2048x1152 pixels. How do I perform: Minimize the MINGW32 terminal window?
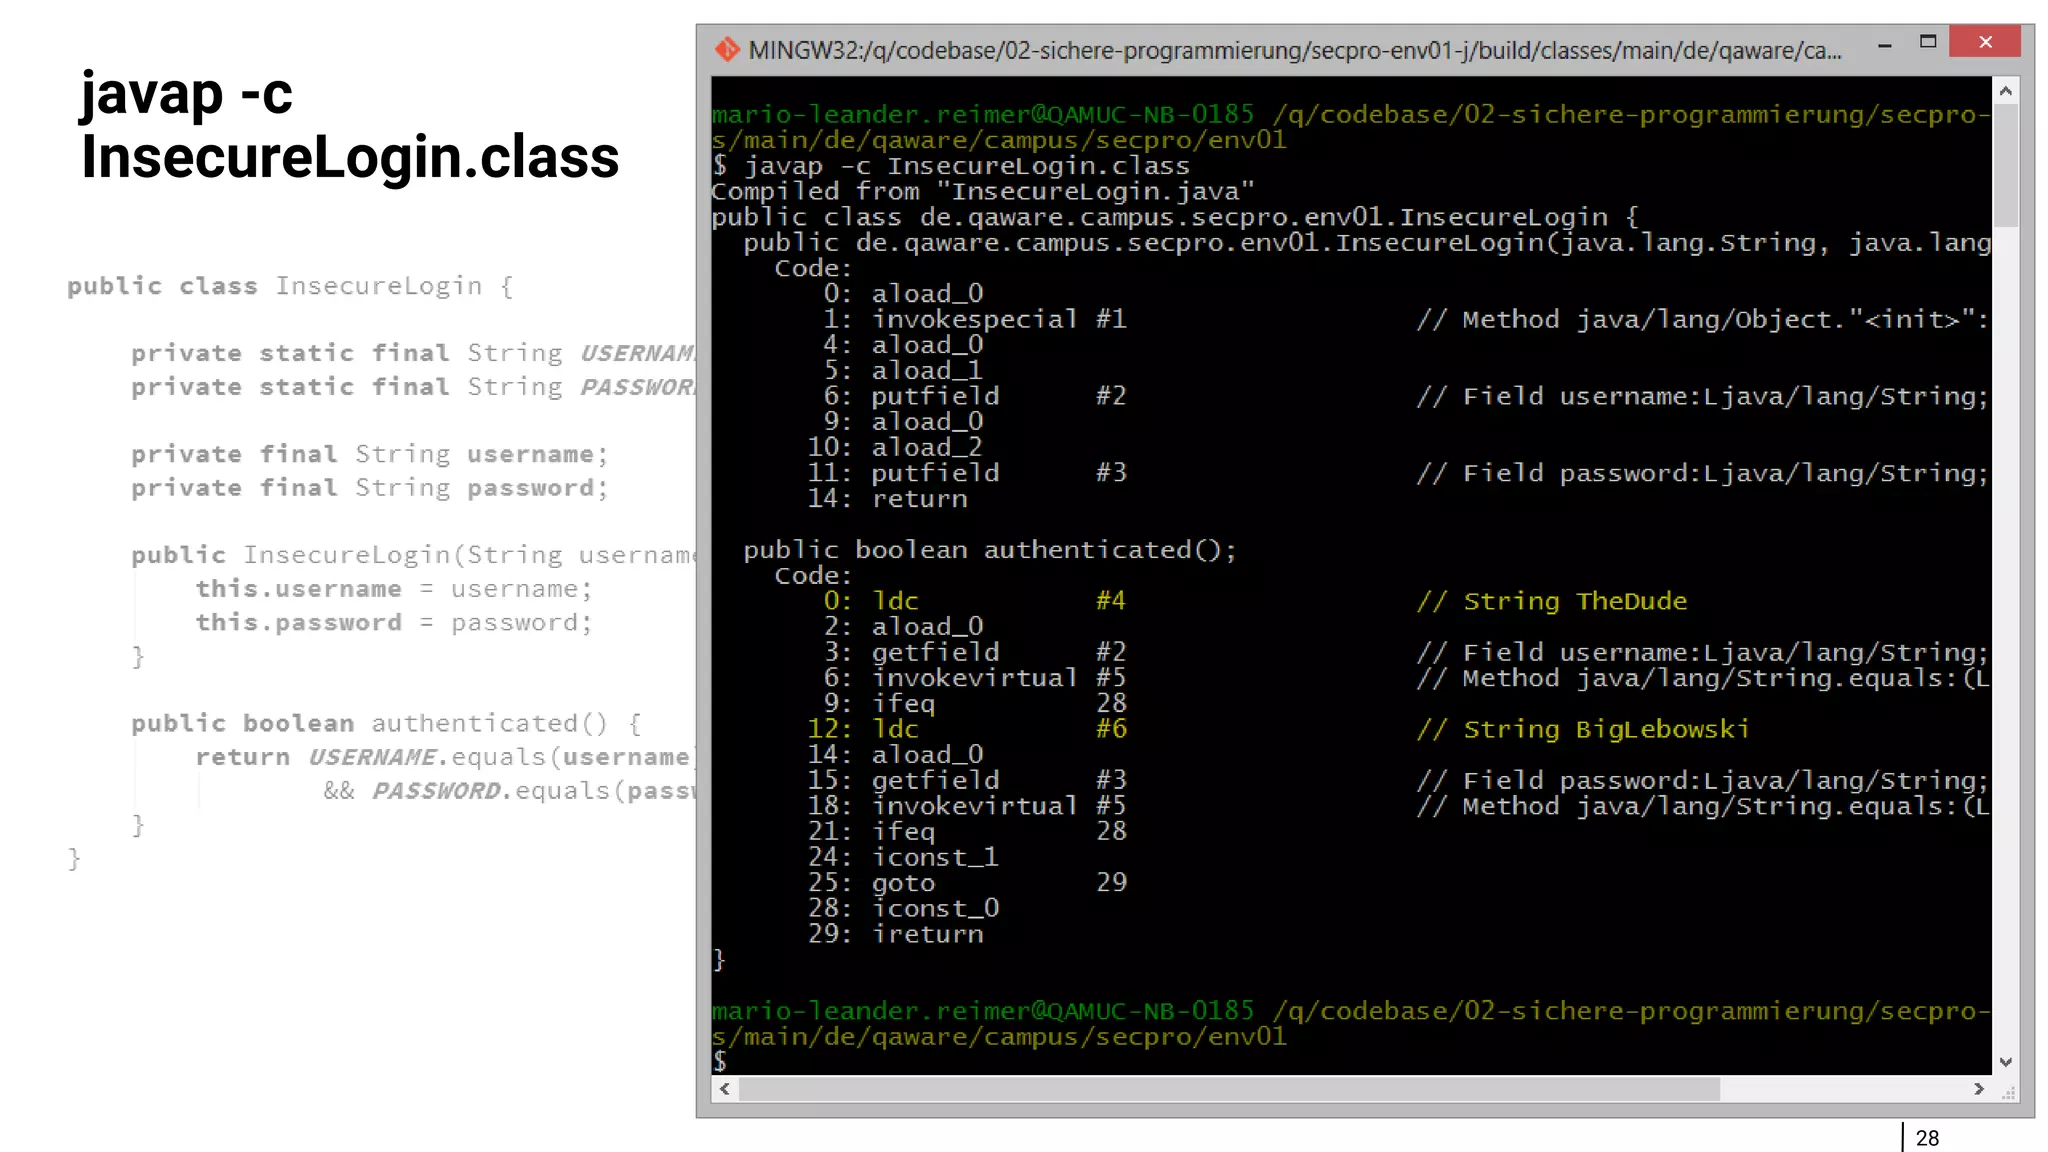click(1885, 46)
